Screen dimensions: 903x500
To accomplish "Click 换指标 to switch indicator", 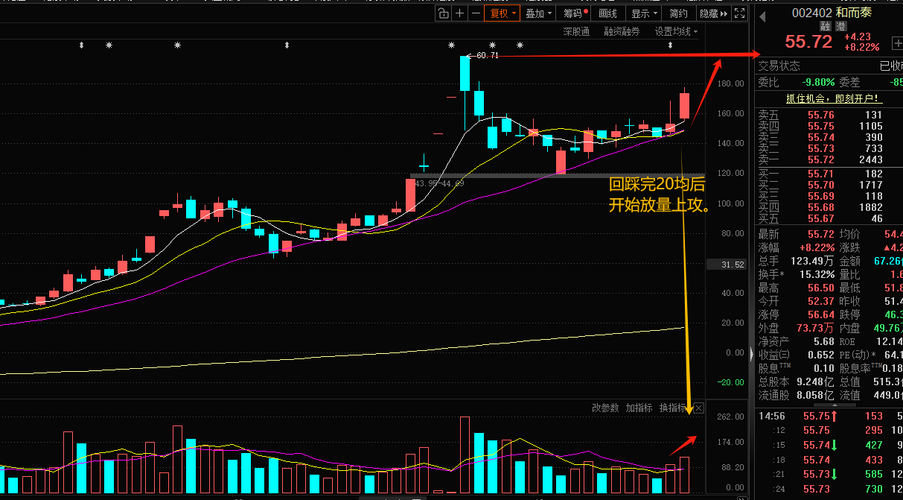I will [673, 408].
